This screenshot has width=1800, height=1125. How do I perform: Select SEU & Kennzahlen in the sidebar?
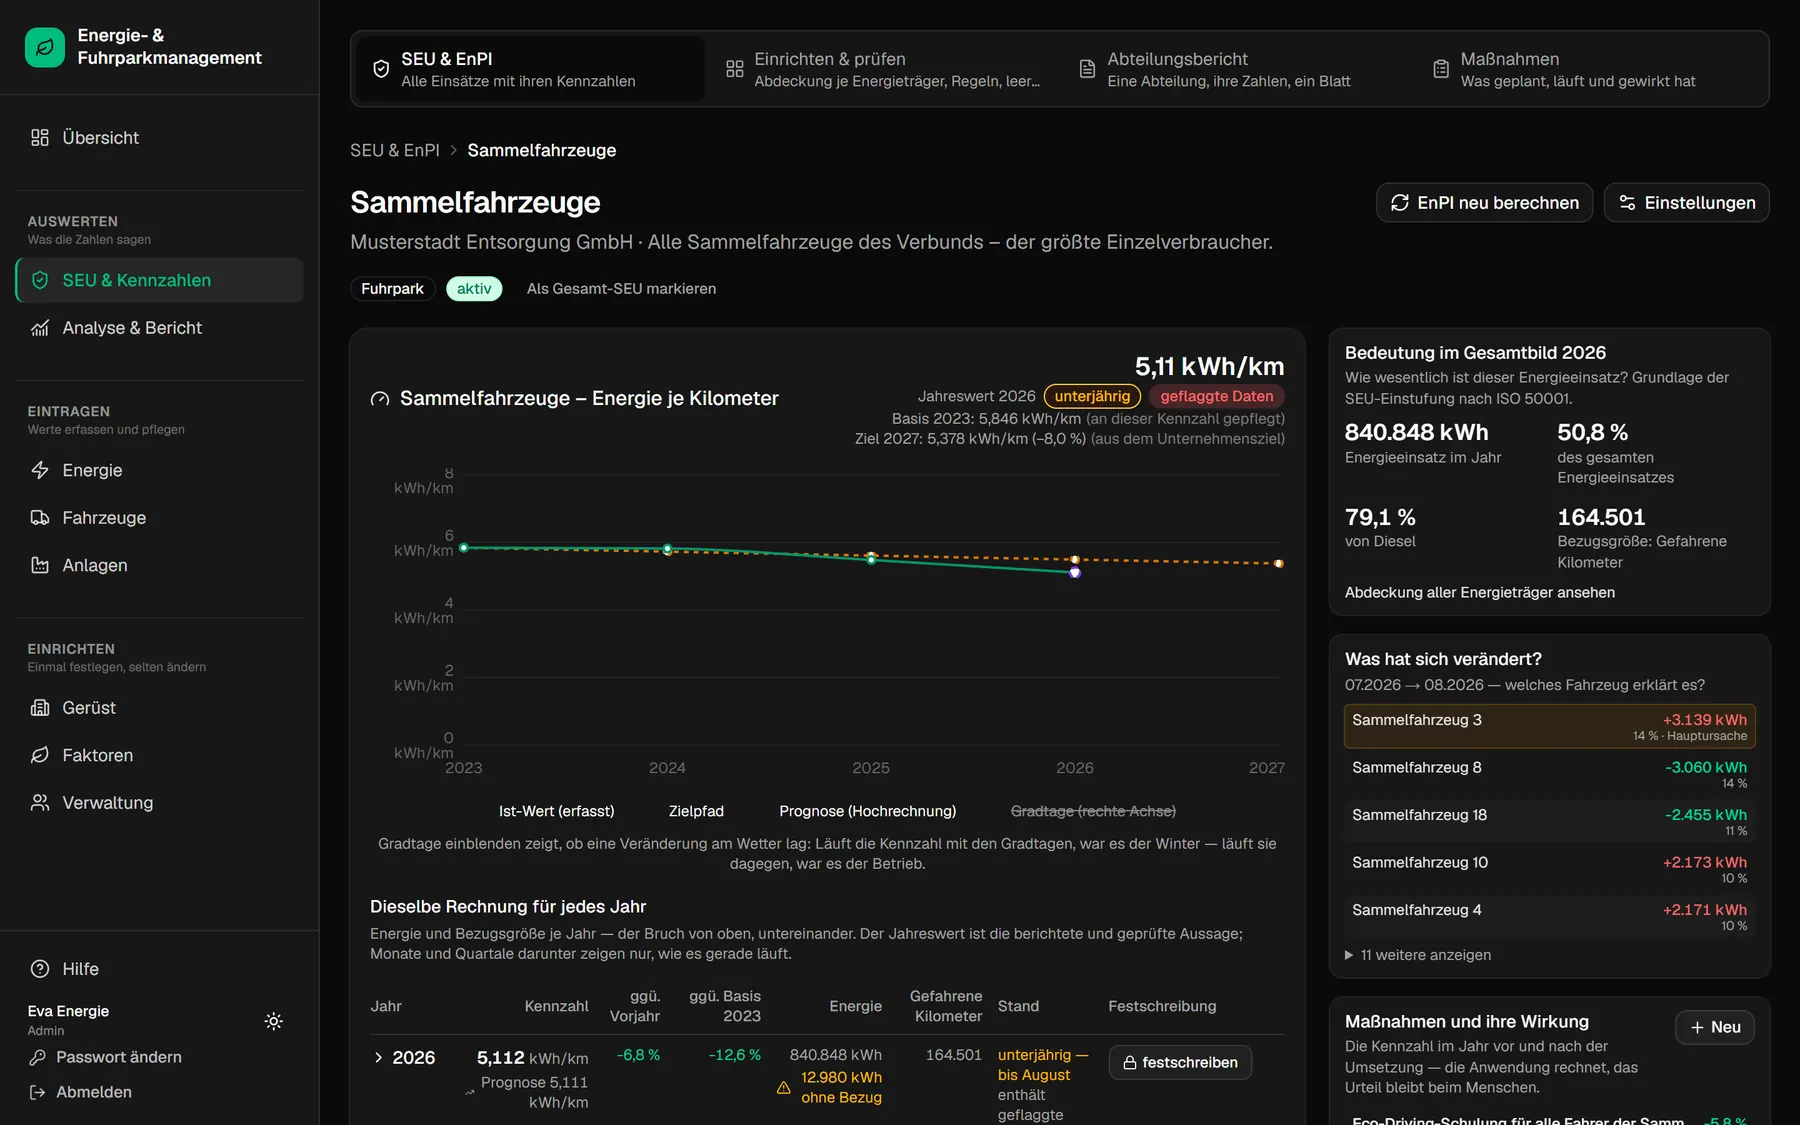pos(160,280)
